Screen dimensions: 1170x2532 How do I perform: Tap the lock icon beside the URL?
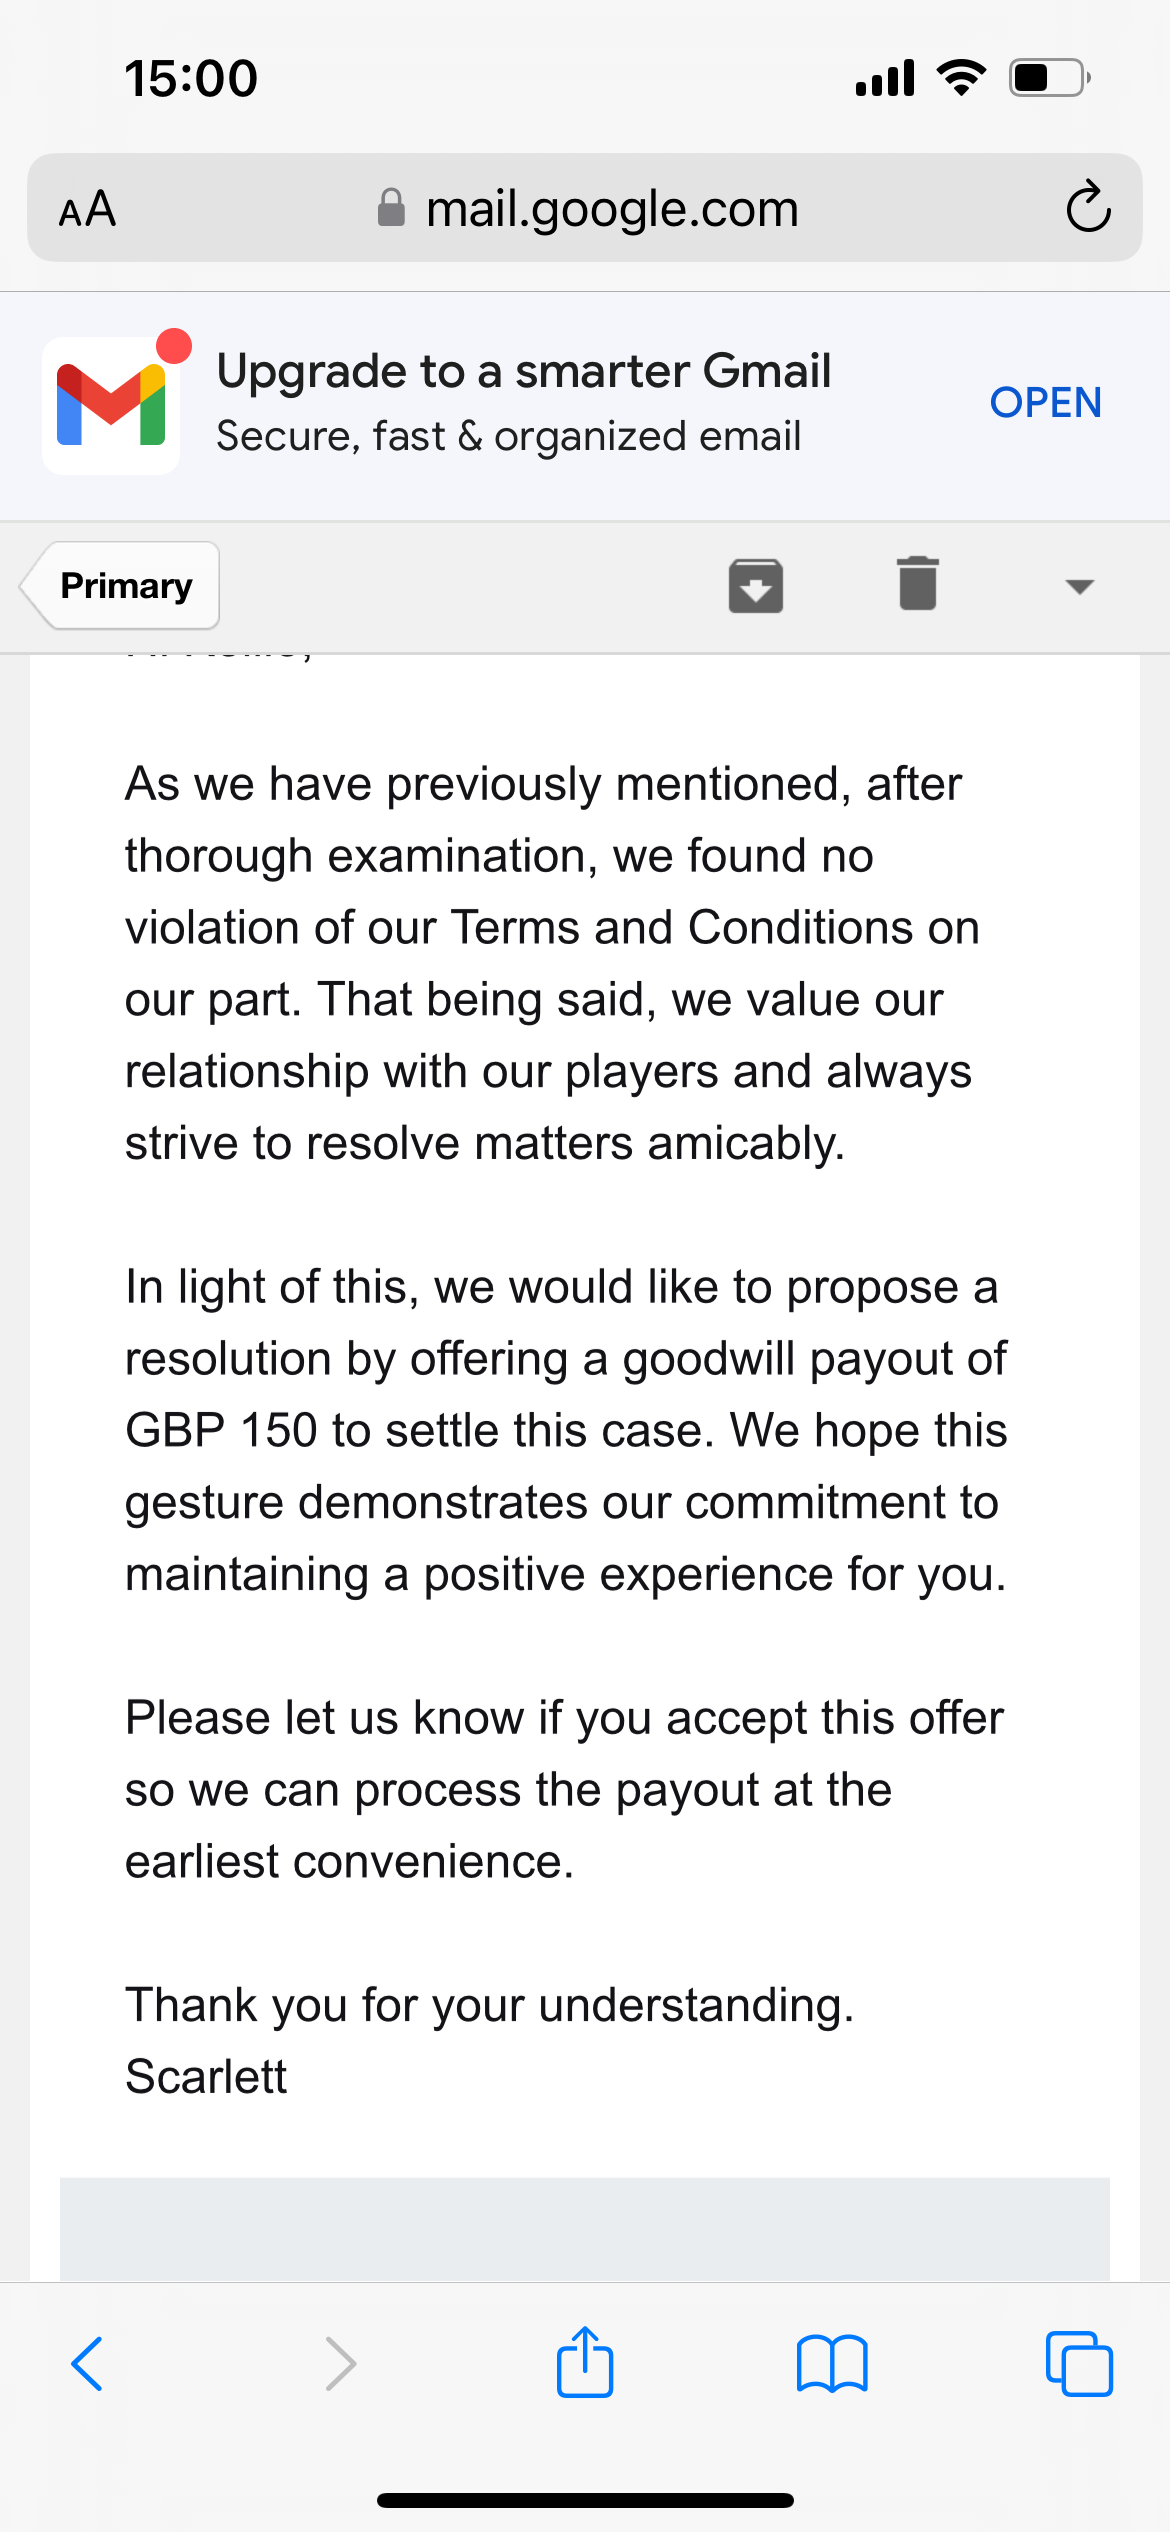pos(391,209)
